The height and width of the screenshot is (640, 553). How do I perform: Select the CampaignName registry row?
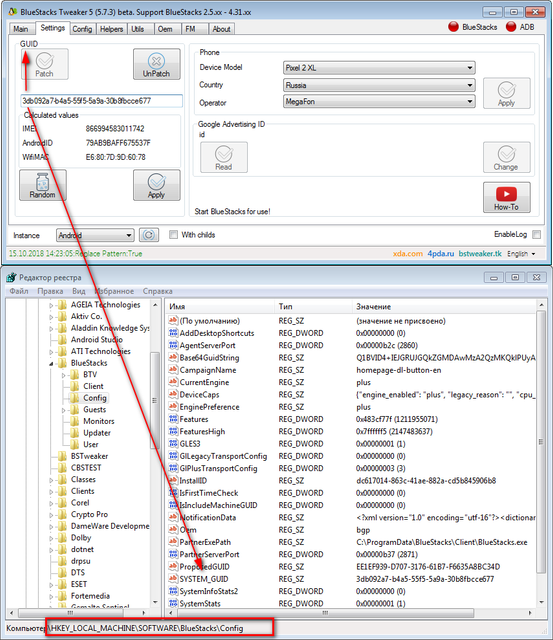tap(351, 370)
